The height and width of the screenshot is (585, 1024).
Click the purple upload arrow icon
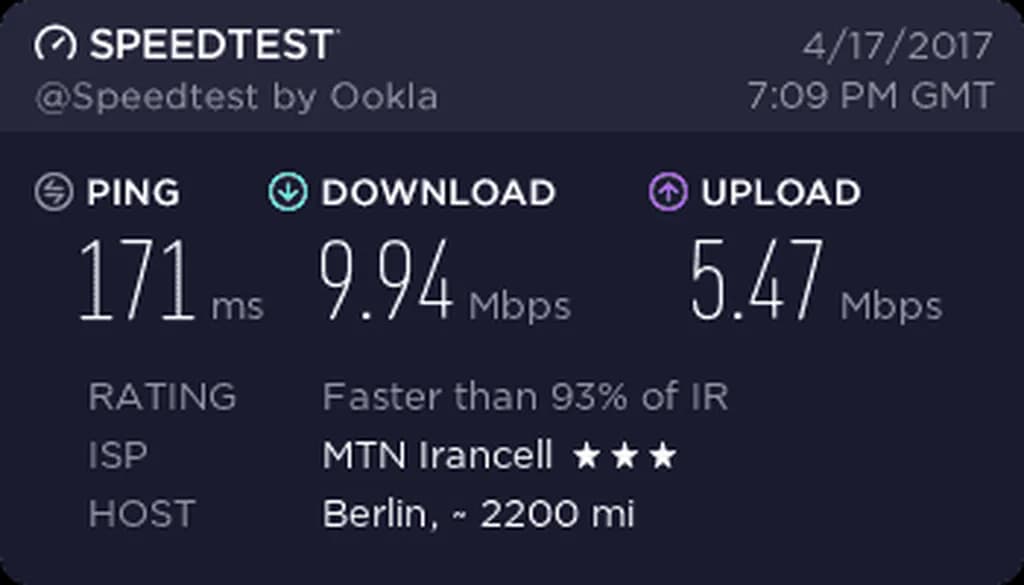668,192
